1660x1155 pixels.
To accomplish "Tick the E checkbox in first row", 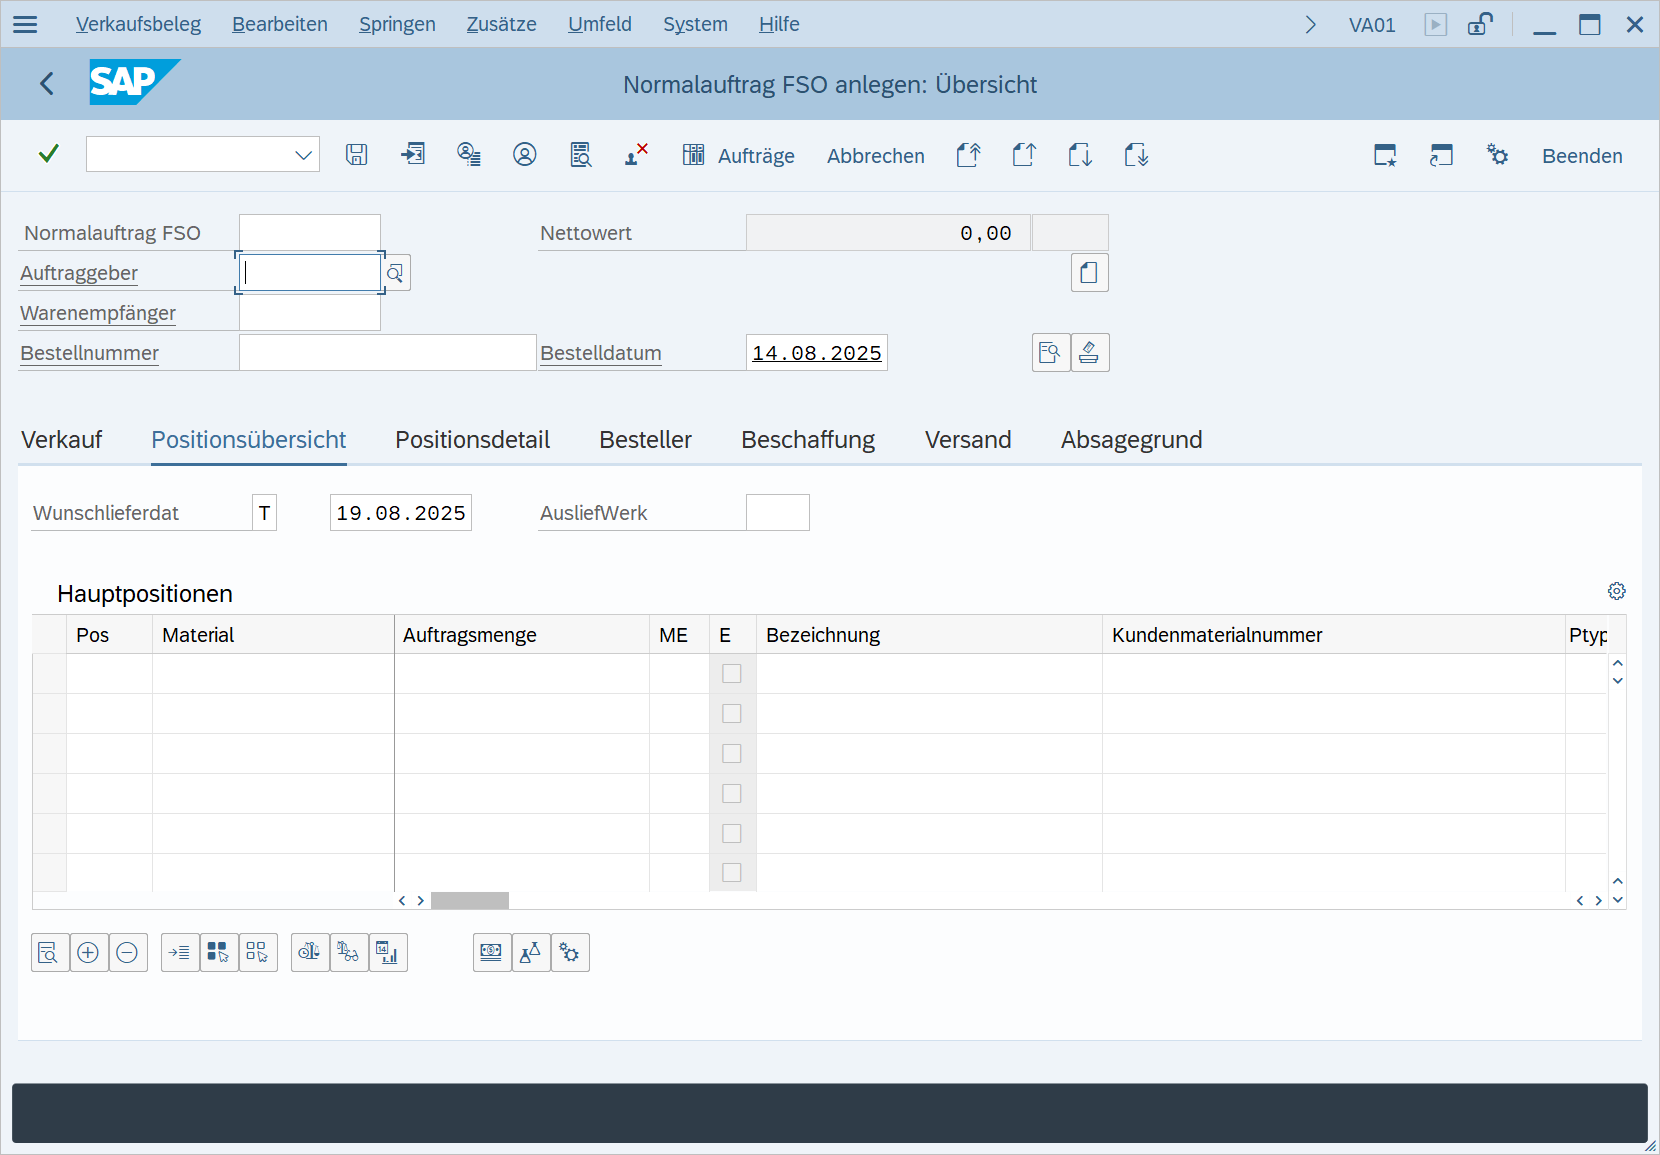I will [x=732, y=674].
